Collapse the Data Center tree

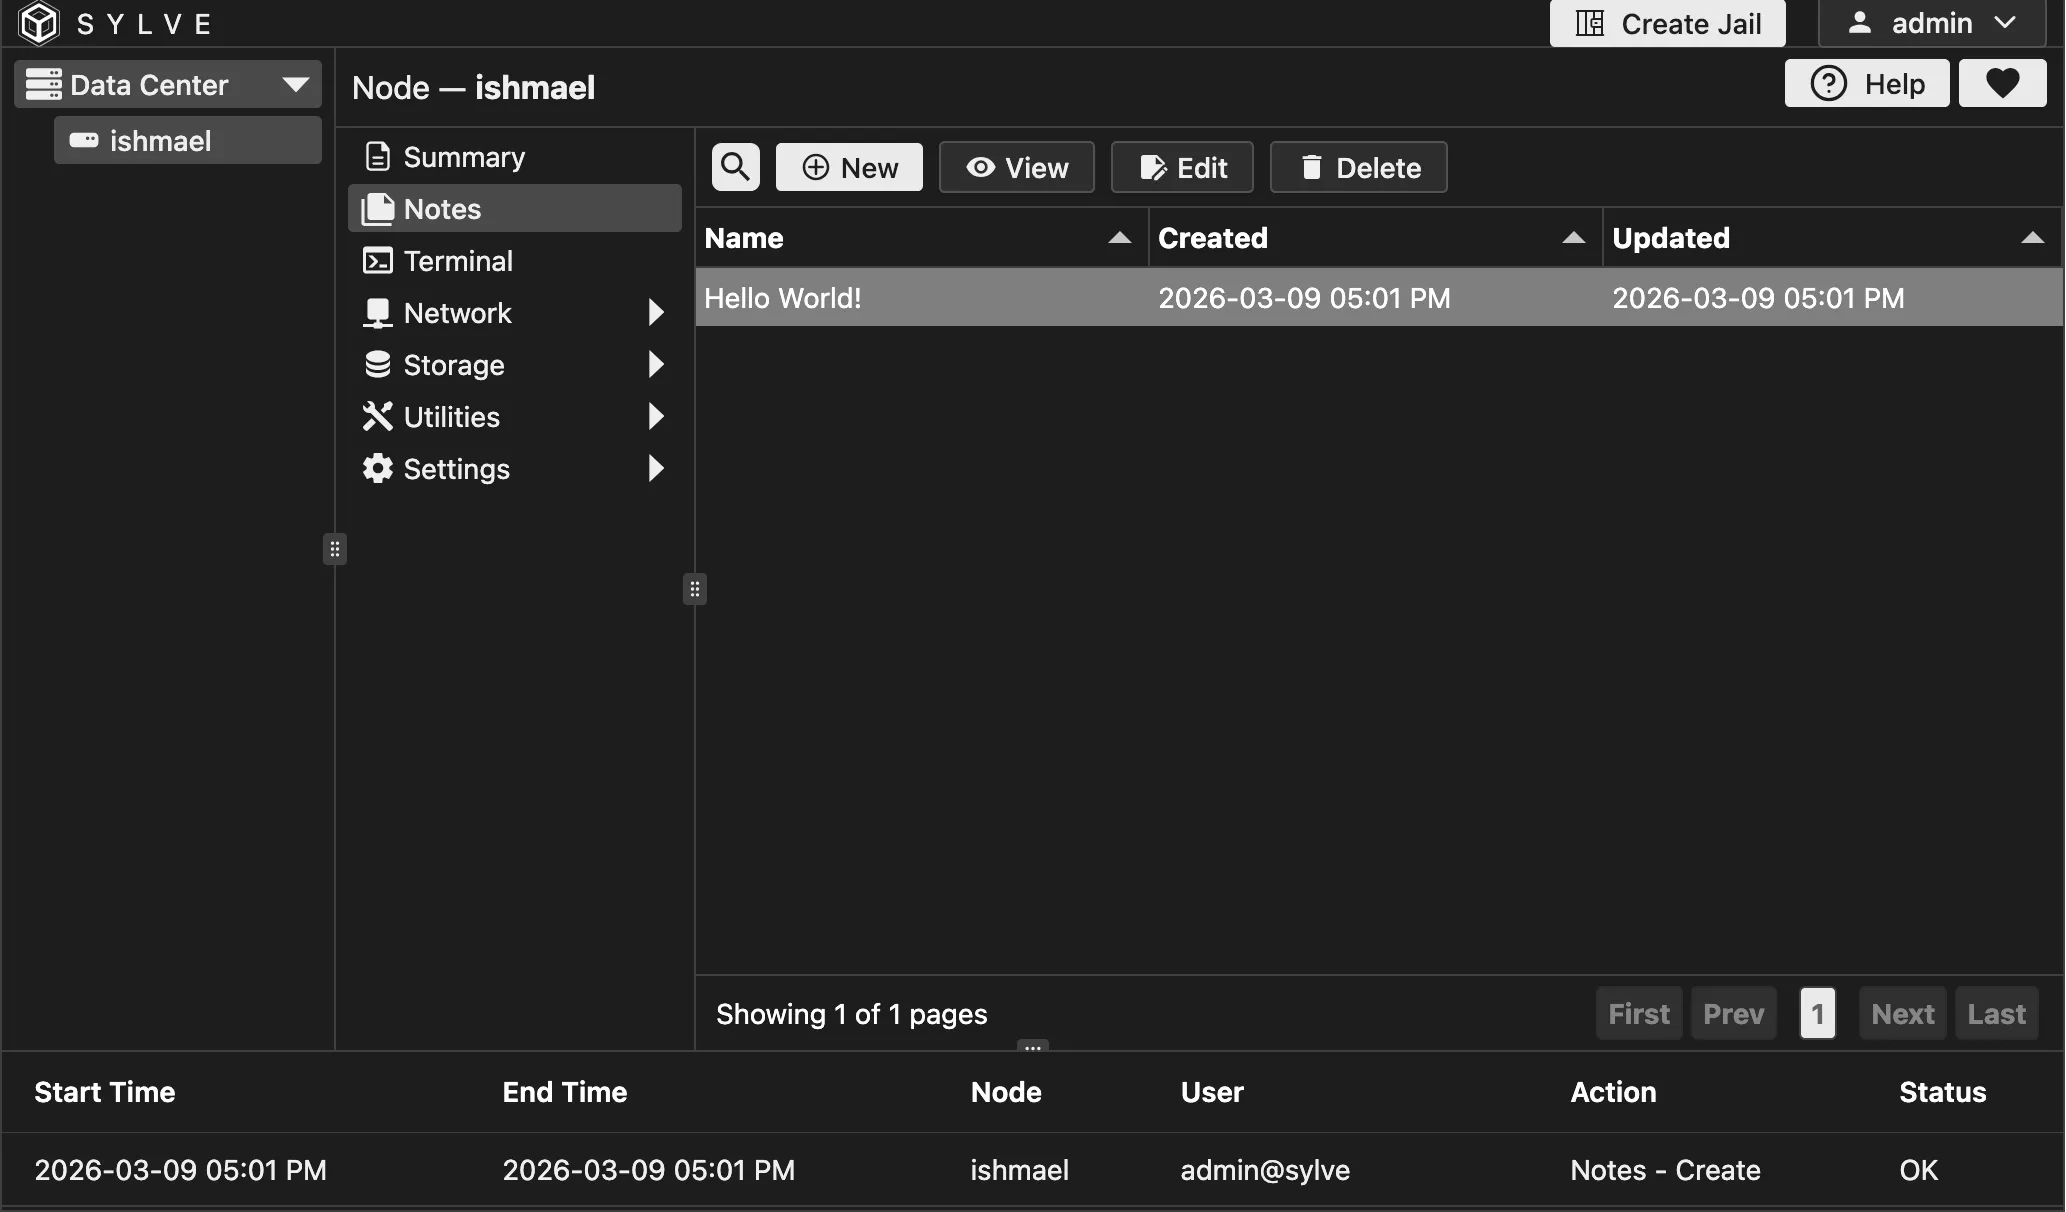coord(295,84)
